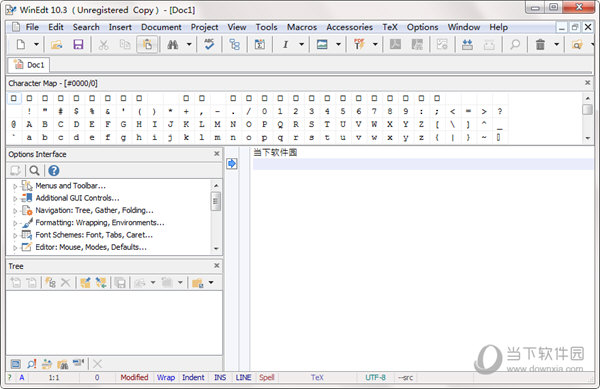Click the tree node build icon in Tree toolbar
Viewport: 600px width, 389px height.
[50, 283]
